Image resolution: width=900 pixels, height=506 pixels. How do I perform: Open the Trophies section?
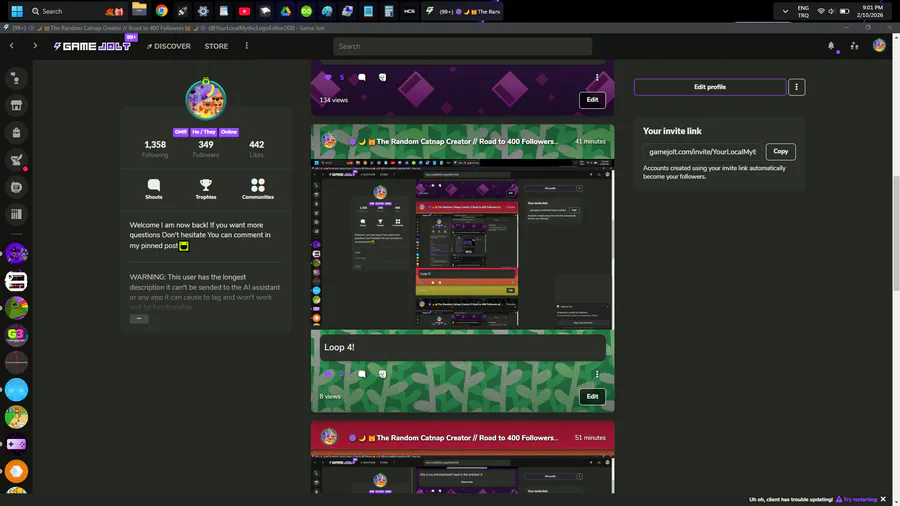click(205, 189)
